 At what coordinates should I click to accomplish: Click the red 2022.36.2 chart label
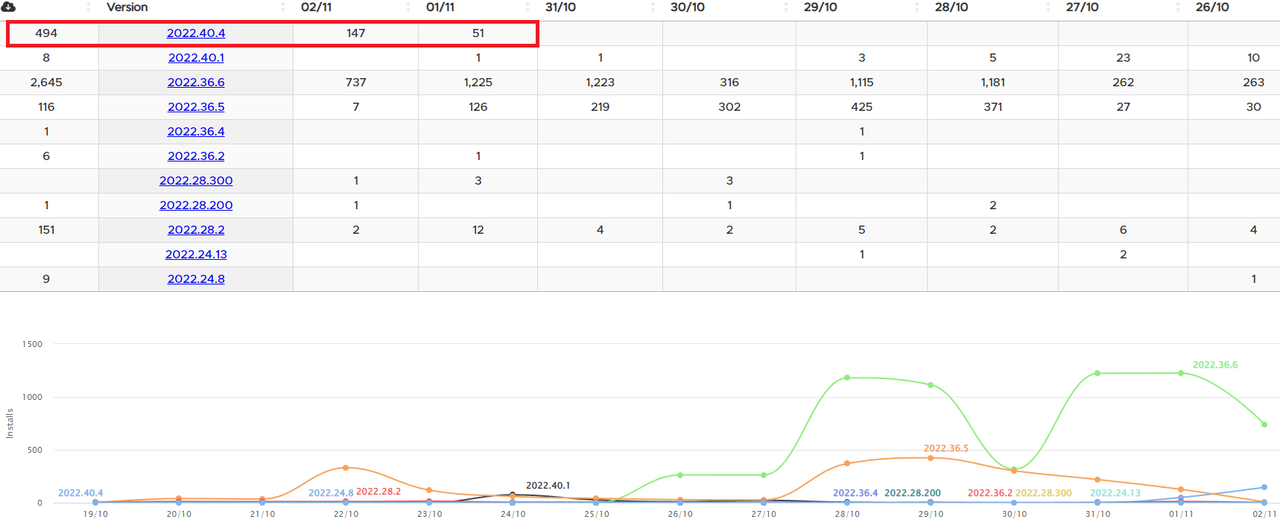[x=990, y=492]
